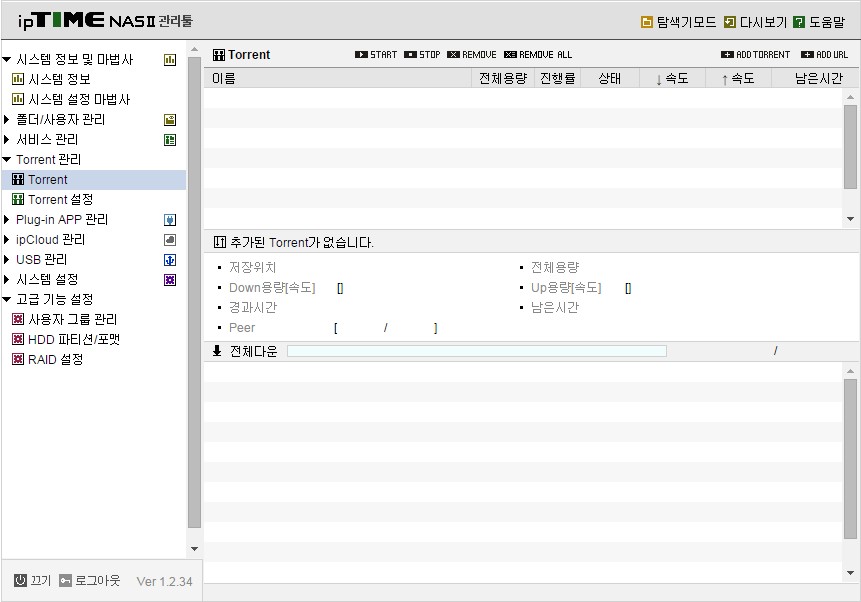Click the ADD TORRENT plus icon
The height and width of the screenshot is (602, 861).
[x=727, y=55]
